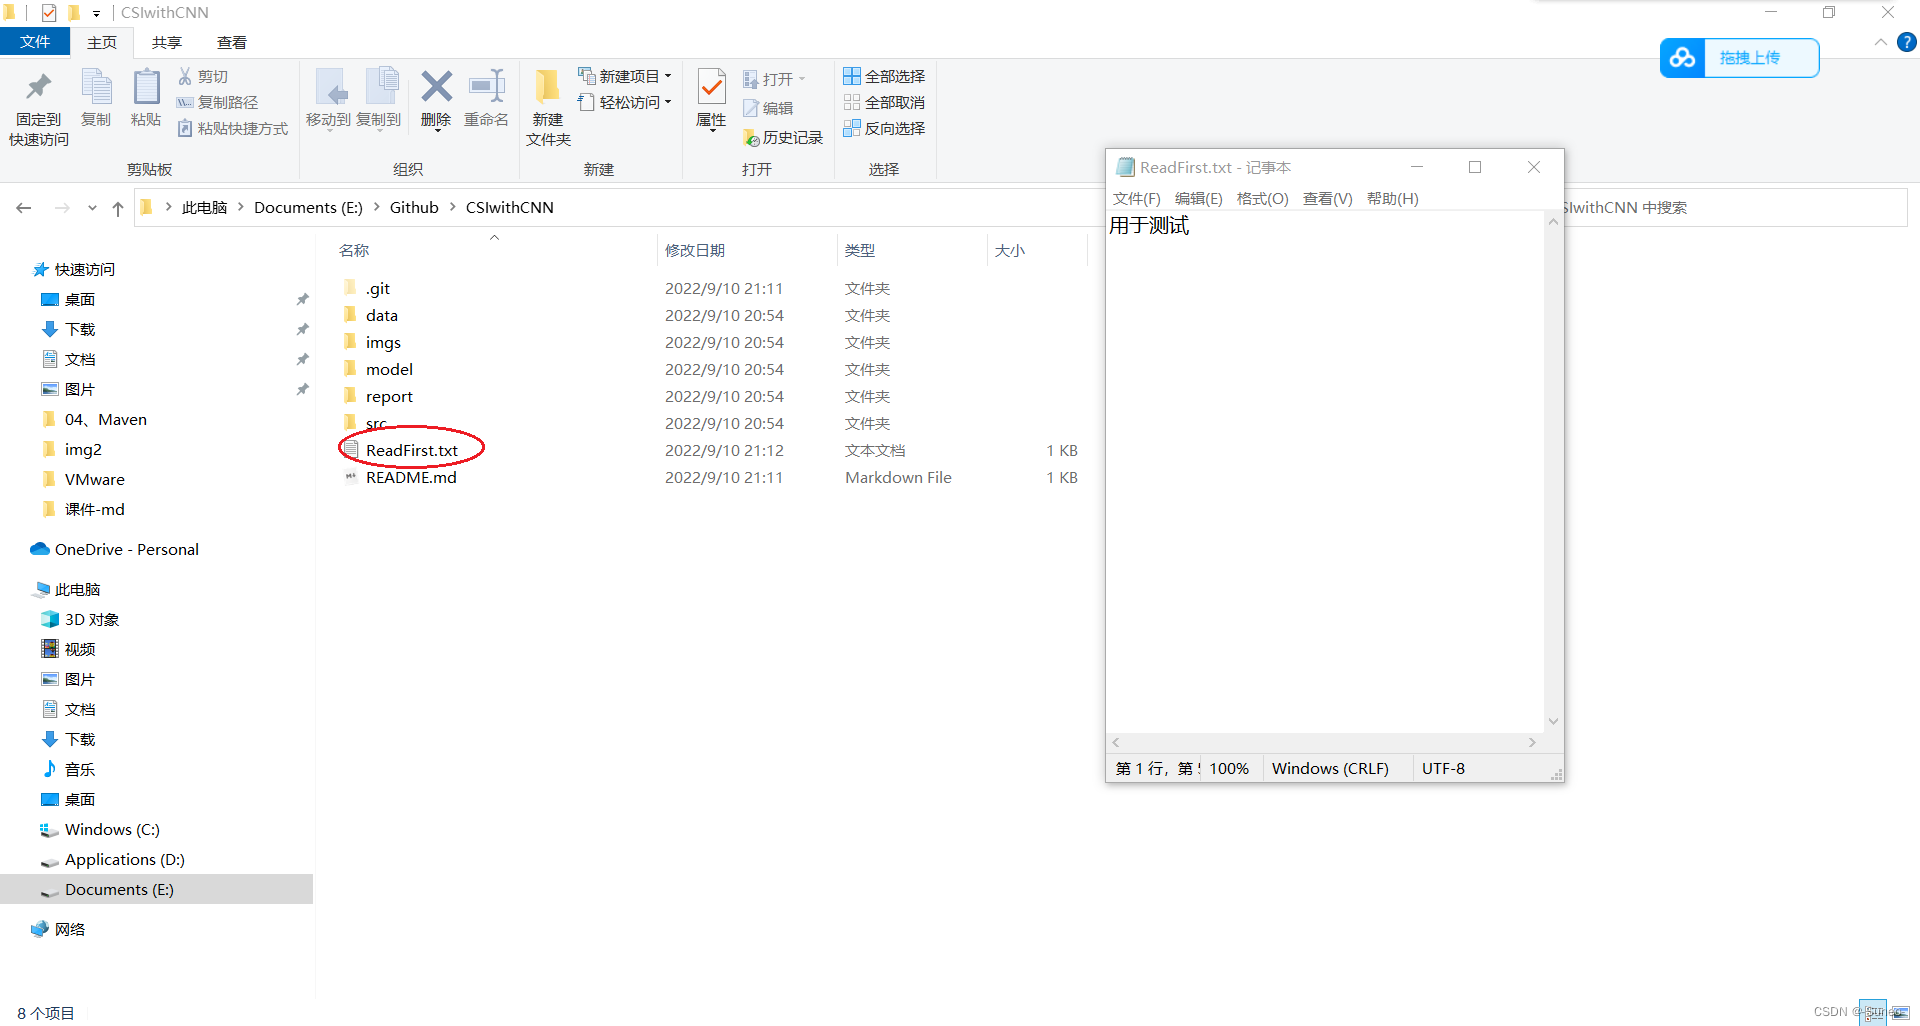The height and width of the screenshot is (1026, 1920).
Task: Click Invert selection (反向选择)
Action: point(884,128)
